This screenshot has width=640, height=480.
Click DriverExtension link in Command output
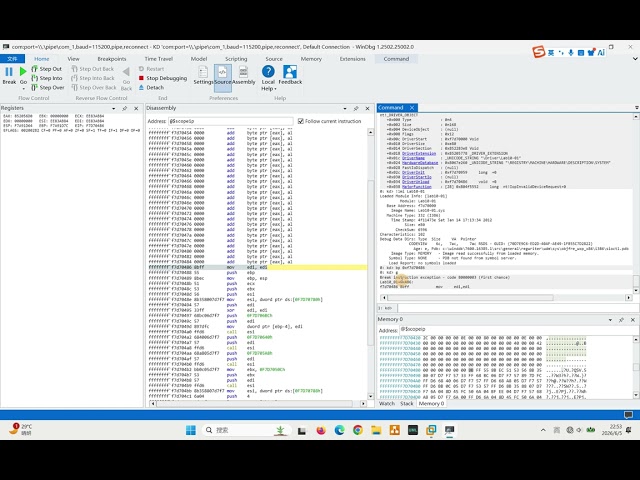(x=419, y=153)
